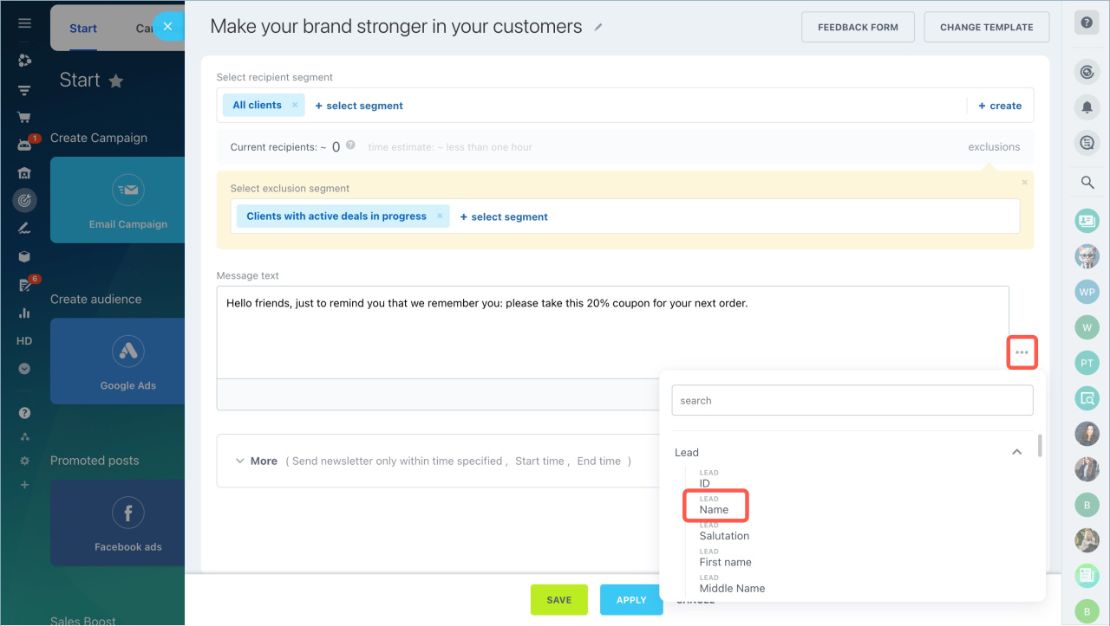Close the exclusion segment panel
The image size is (1110, 626).
pos(1024,182)
